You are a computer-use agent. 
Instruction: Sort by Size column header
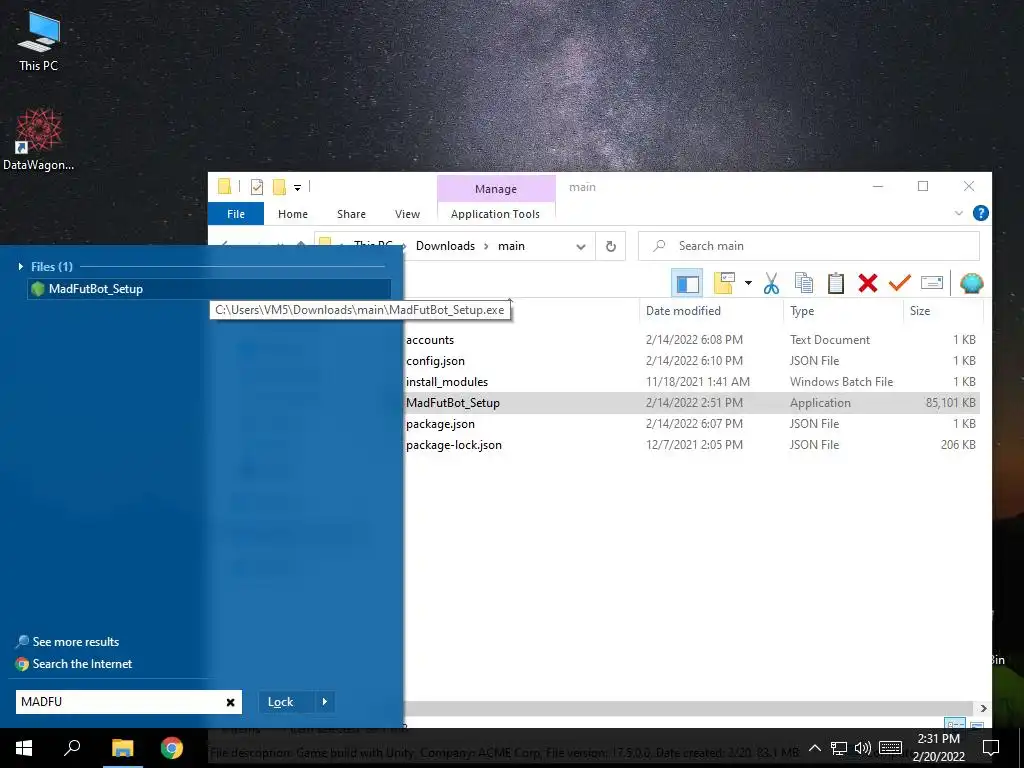click(942, 311)
